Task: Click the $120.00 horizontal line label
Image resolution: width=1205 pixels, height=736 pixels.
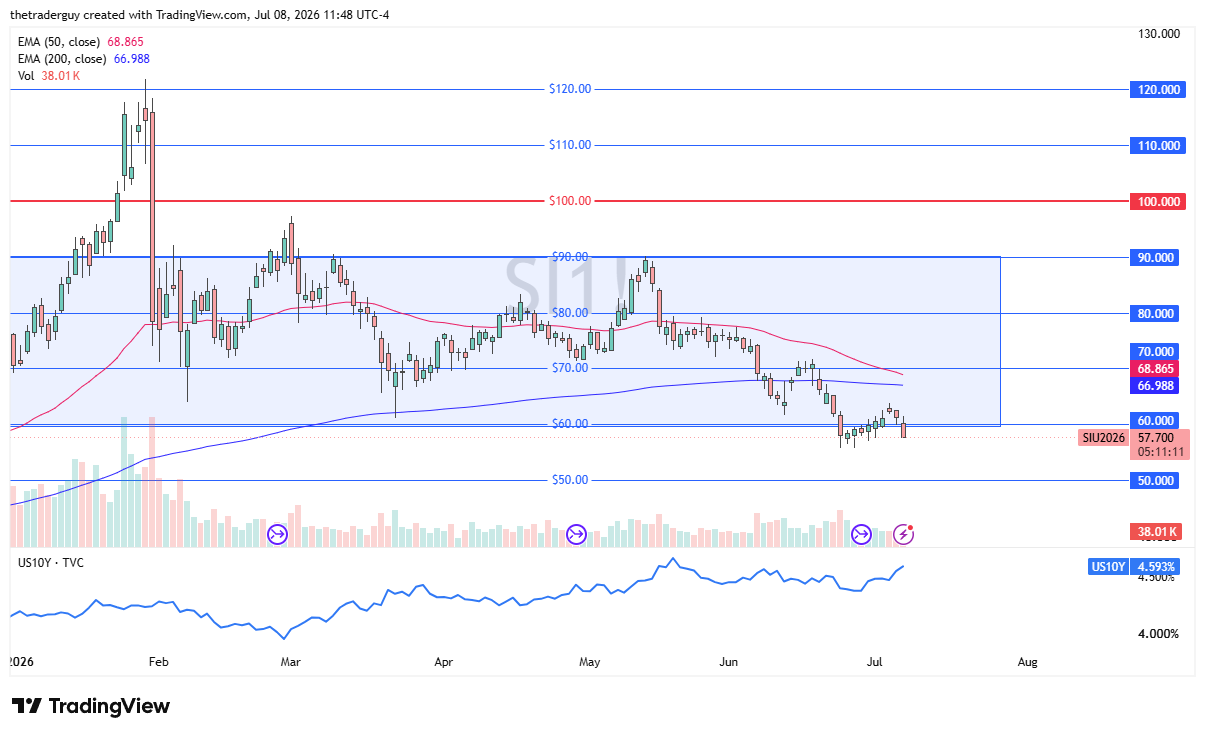Action: [x=570, y=89]
